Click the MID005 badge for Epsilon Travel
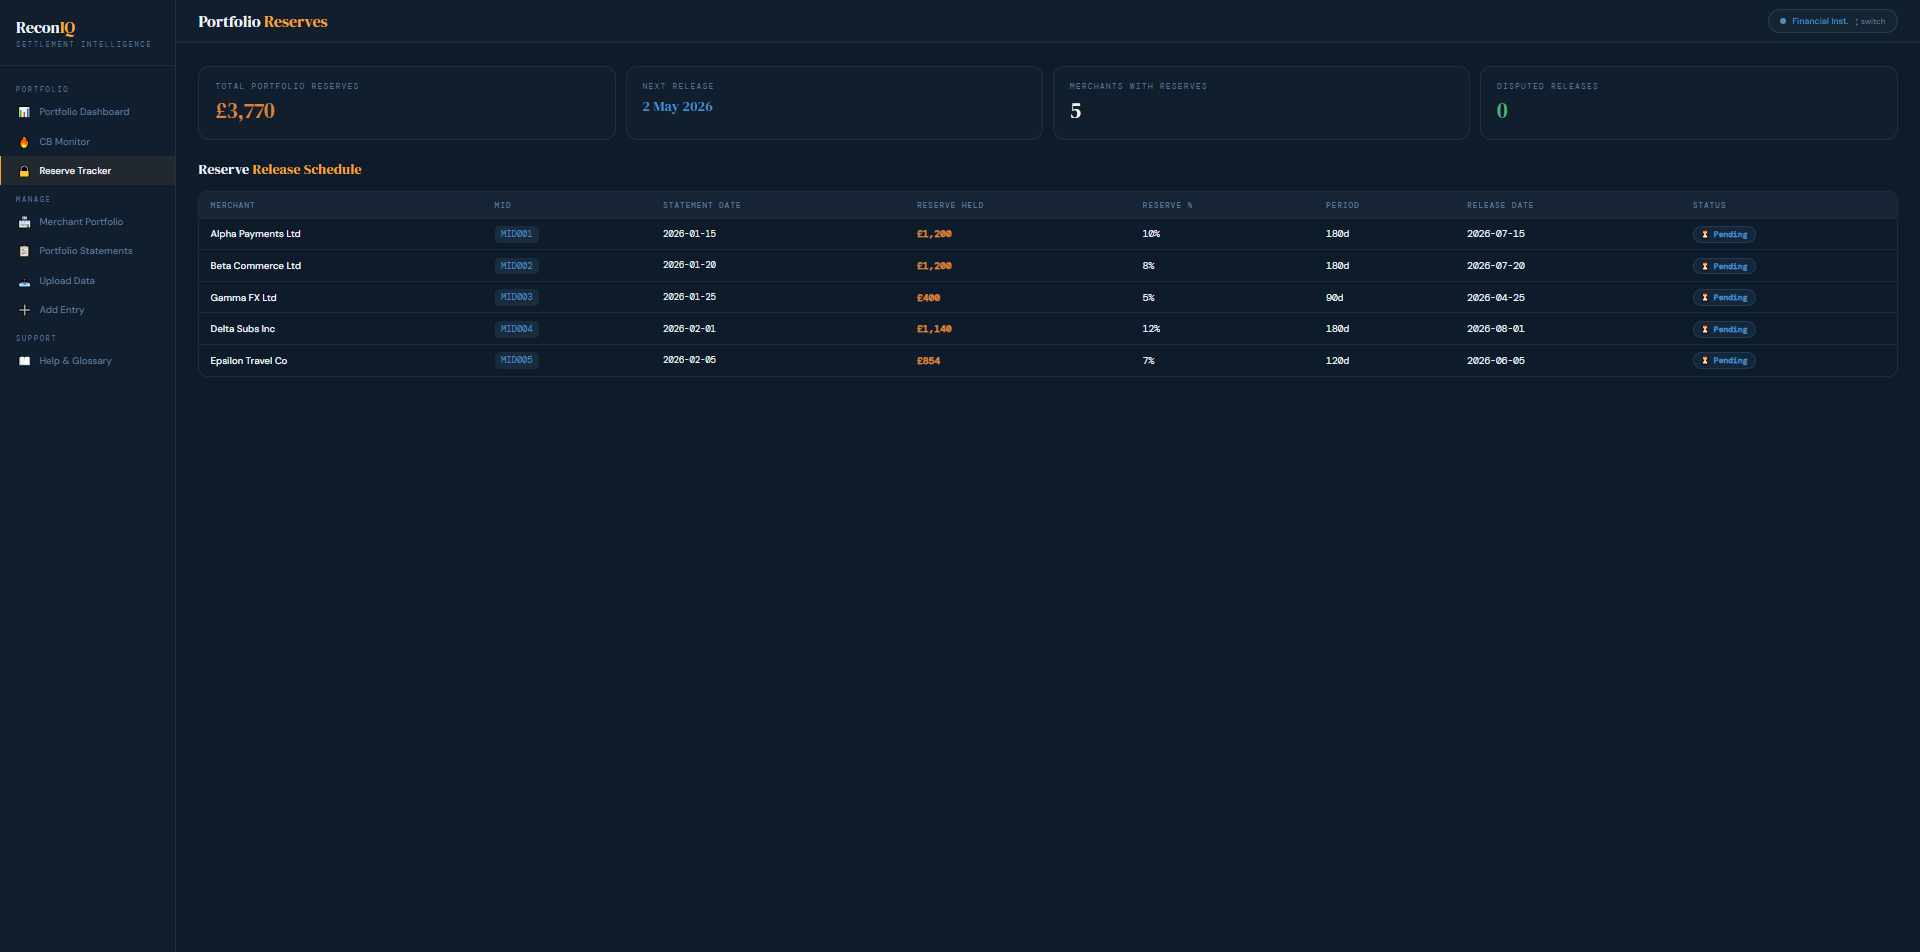This screenshot has width=1920, height=952. coord(516,360)
